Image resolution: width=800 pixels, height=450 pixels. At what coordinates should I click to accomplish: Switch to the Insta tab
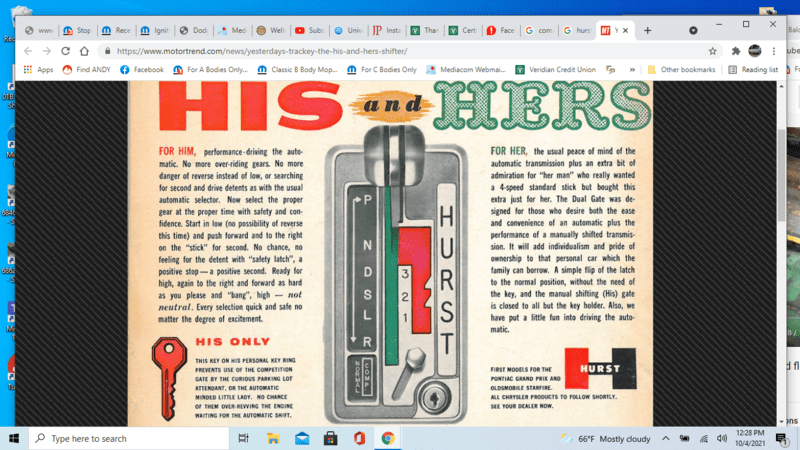387,31
